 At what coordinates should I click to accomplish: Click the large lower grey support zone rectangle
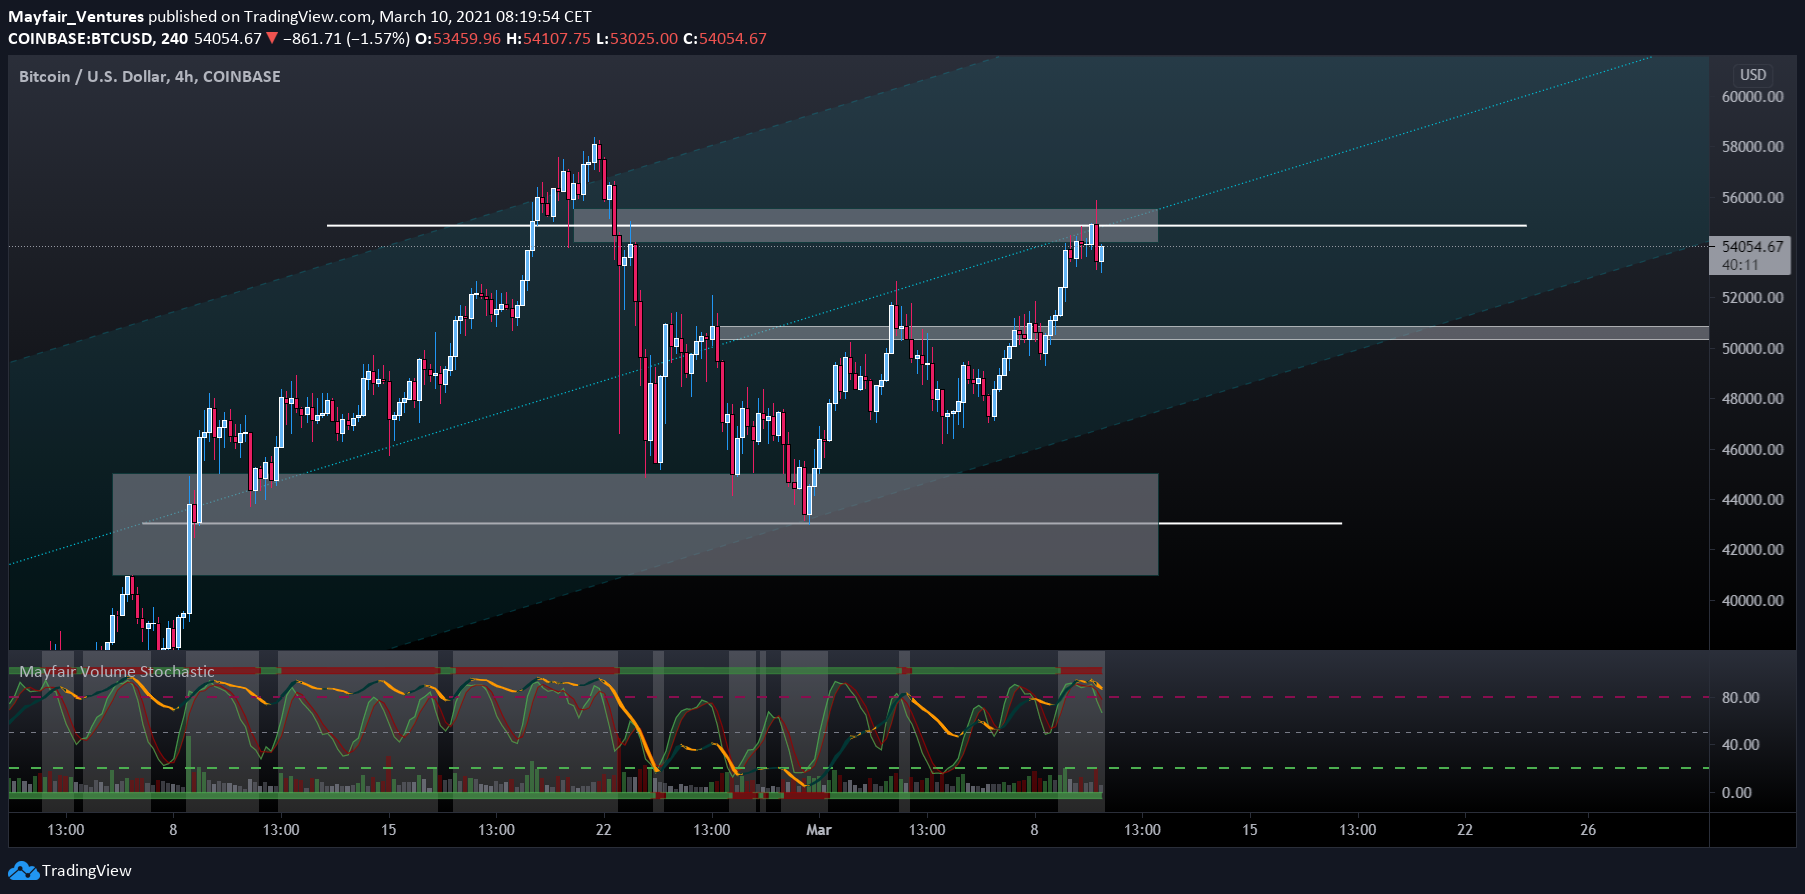(x=635, y=524)
